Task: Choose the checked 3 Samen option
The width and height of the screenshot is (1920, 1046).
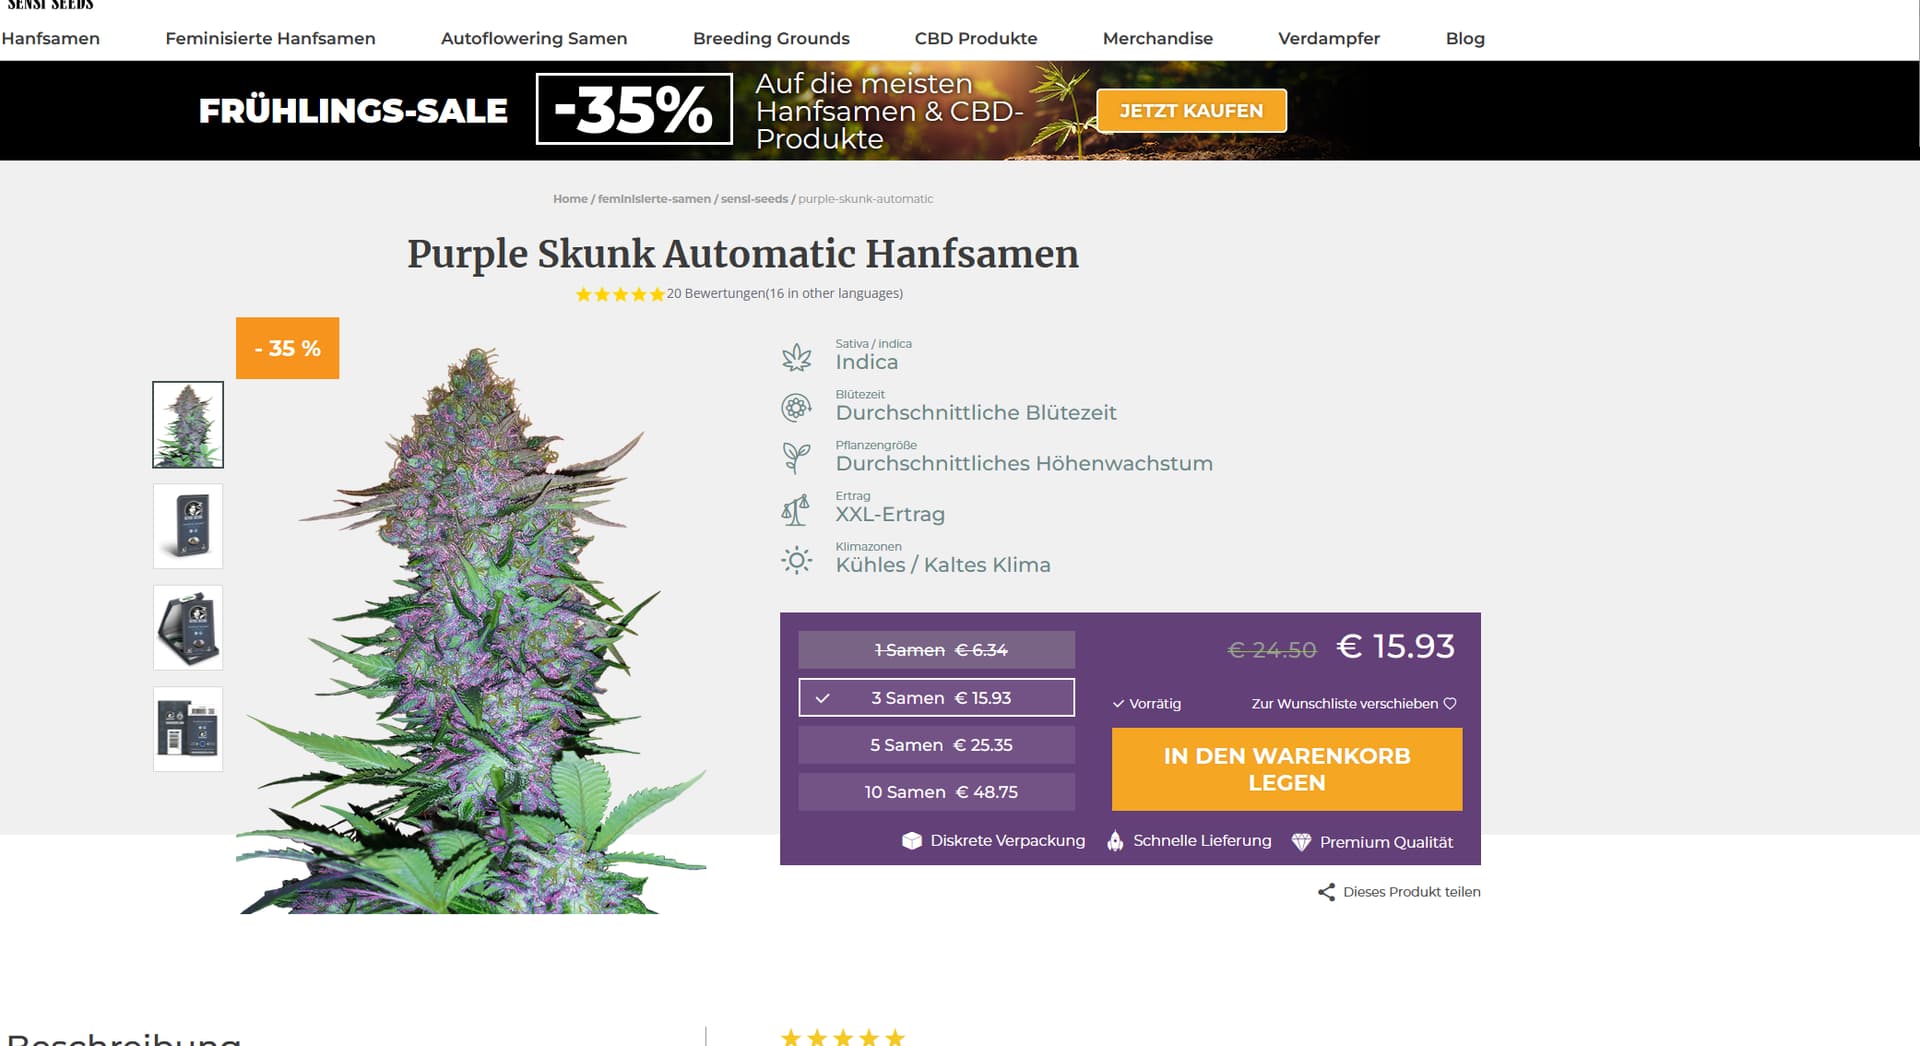Action: [936, 698]
